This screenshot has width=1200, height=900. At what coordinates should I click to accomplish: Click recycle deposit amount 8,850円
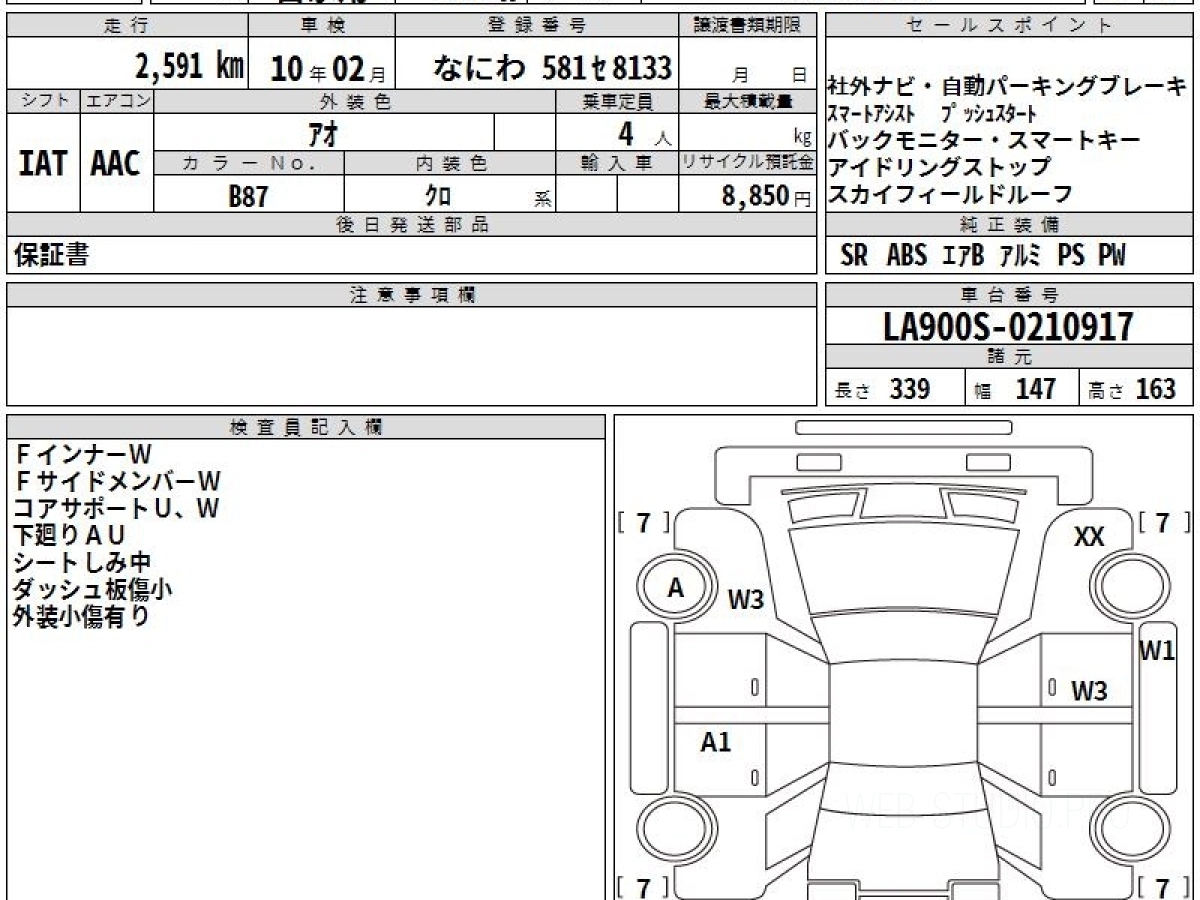point(768,196)
